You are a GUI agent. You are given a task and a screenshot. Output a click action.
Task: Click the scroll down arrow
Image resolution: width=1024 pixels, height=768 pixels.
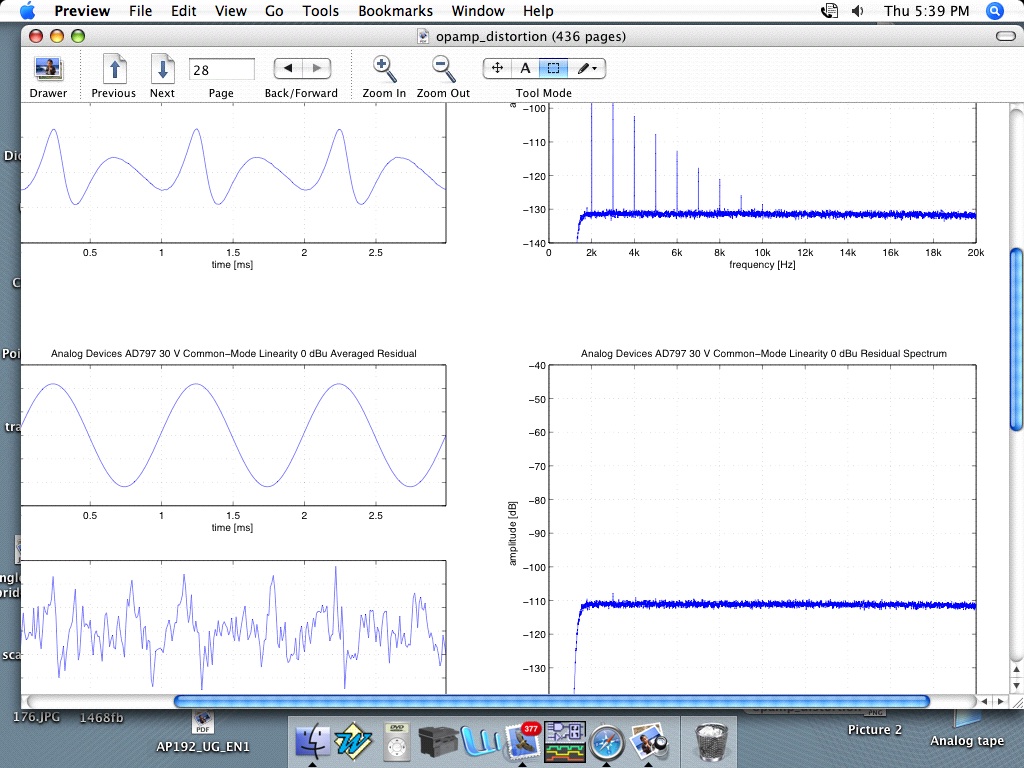pyautogui.click(x=1016, y=685)
